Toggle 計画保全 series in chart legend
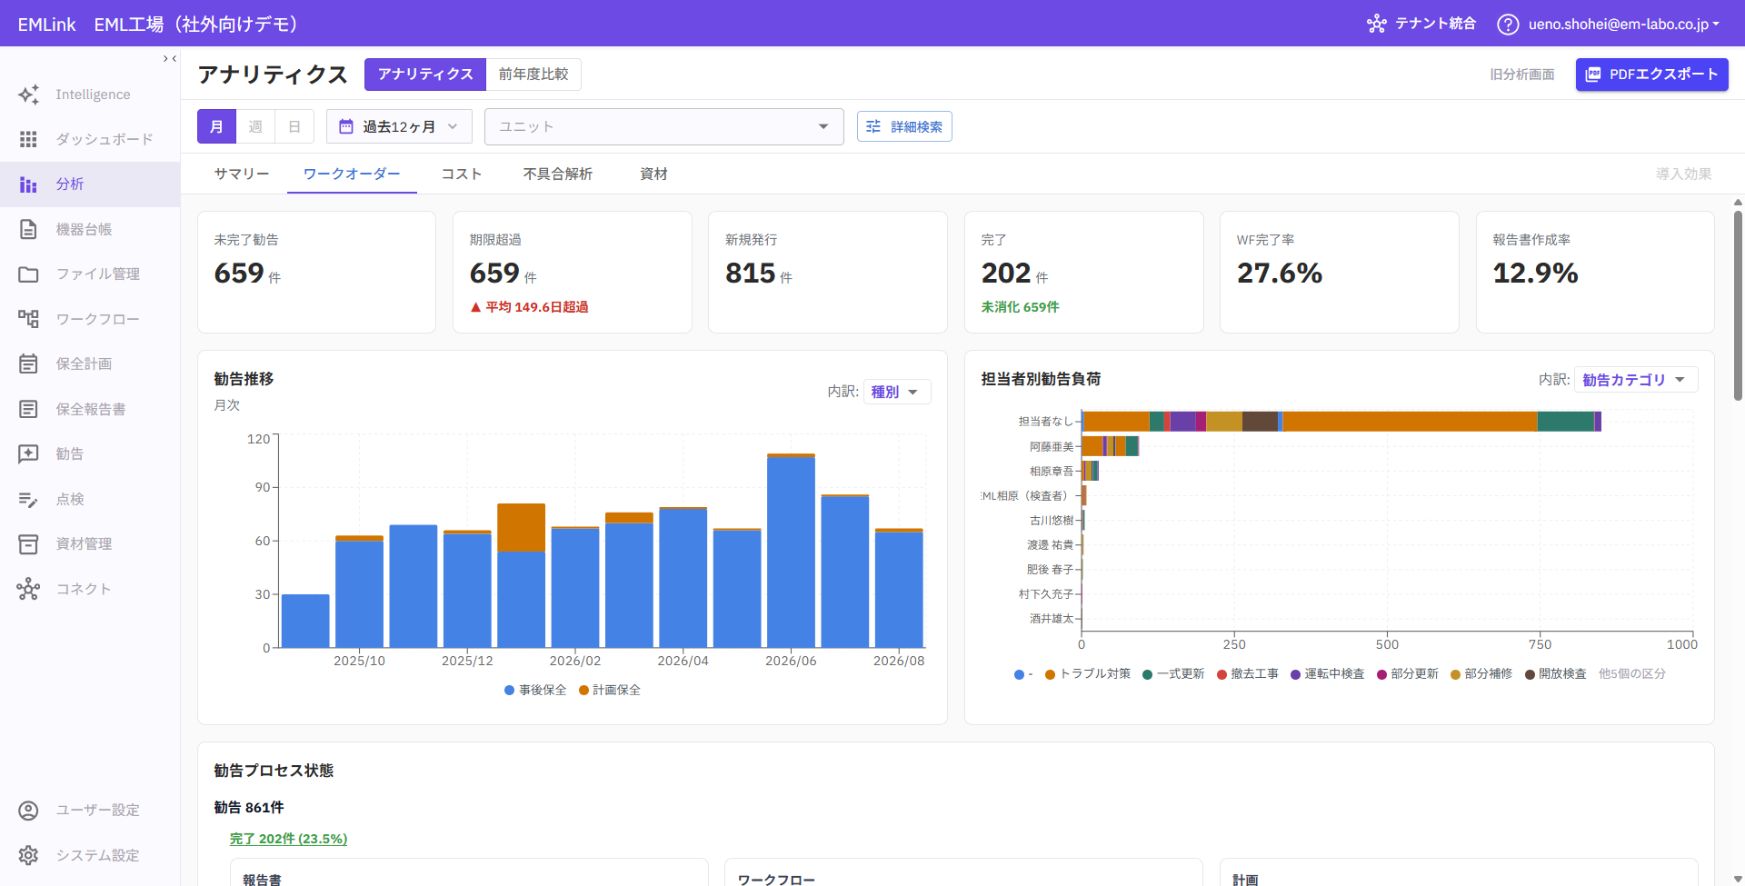 (609, 690)
